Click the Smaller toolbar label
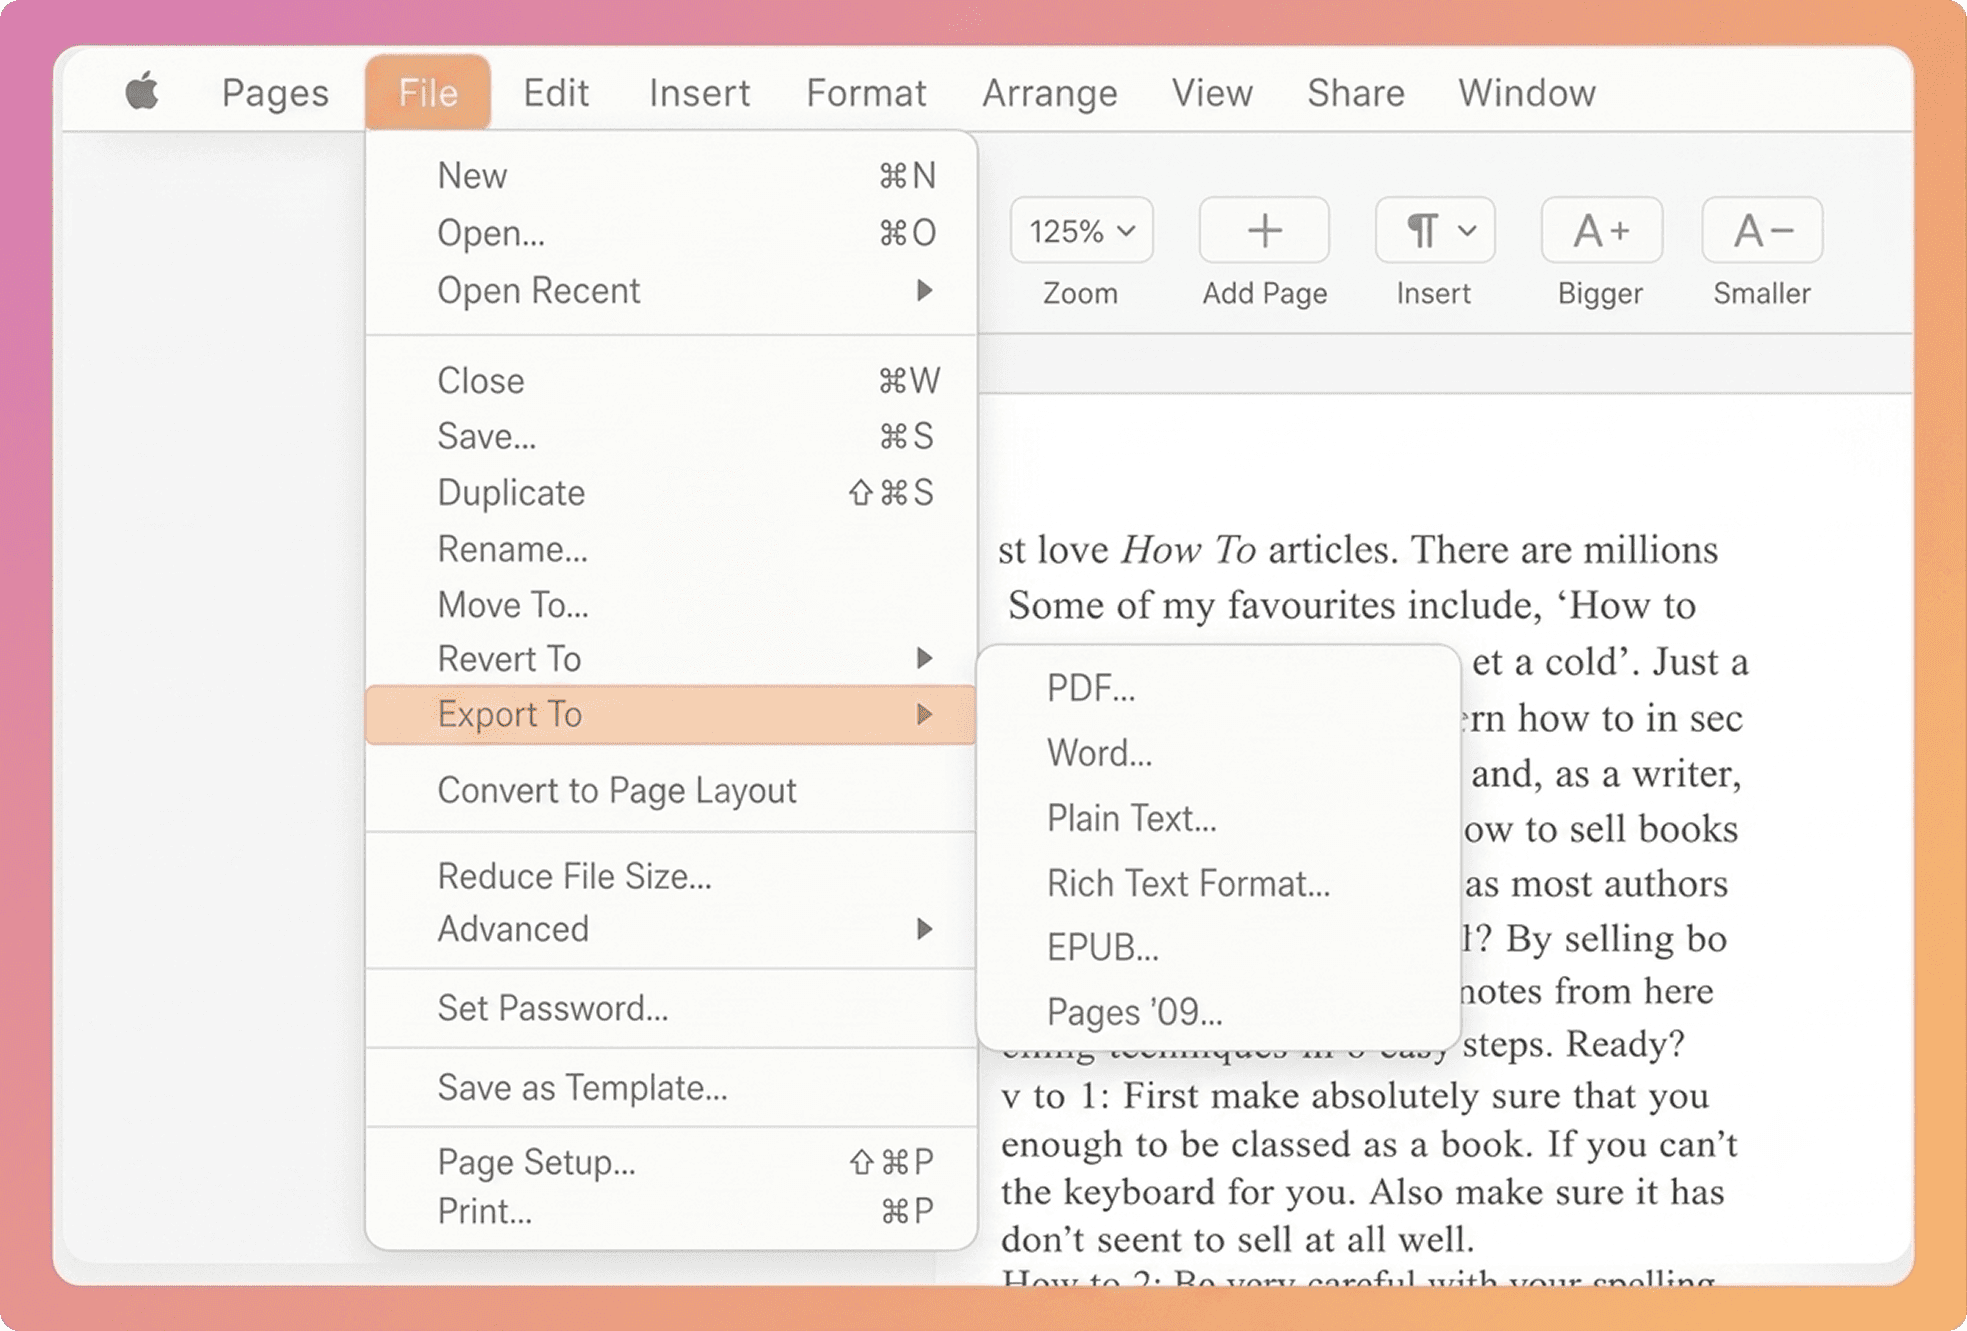This screenshot has height=1331, width=1967. click(1762, 293)
